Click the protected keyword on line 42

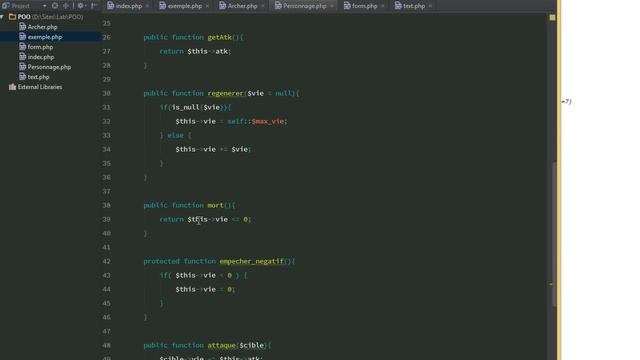(x=161, y=261)
